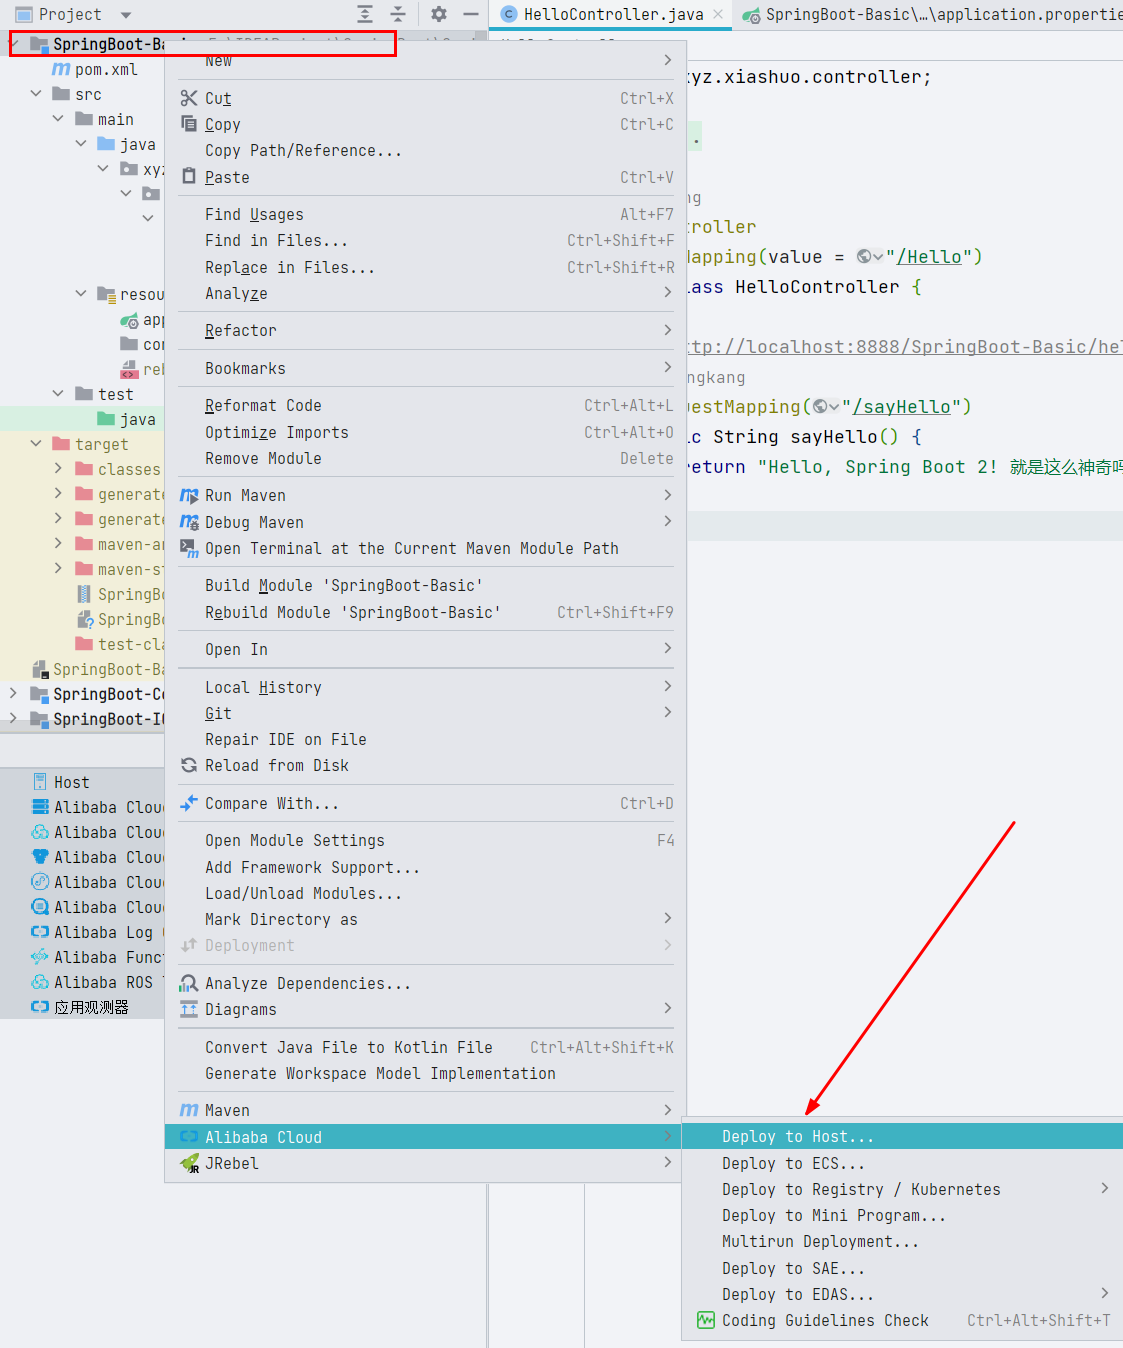Open the Run Maven submenu
Image resolution: width=1123 pixels, height=1348 pixels.
click(x=425, y=495)
